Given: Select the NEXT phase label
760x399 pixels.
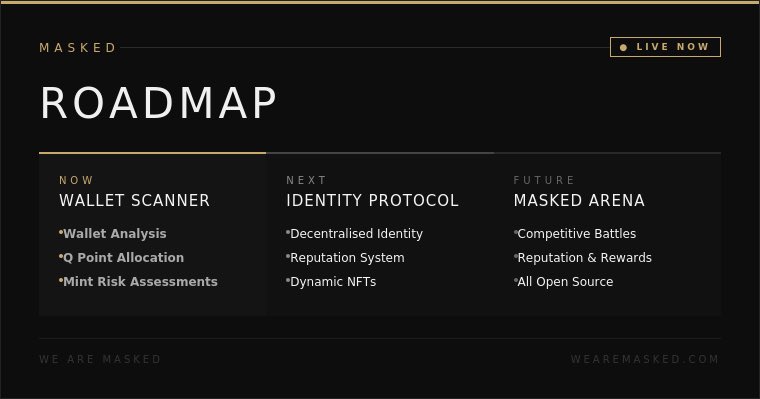Looking at the screenshot, I should [306, 180].
